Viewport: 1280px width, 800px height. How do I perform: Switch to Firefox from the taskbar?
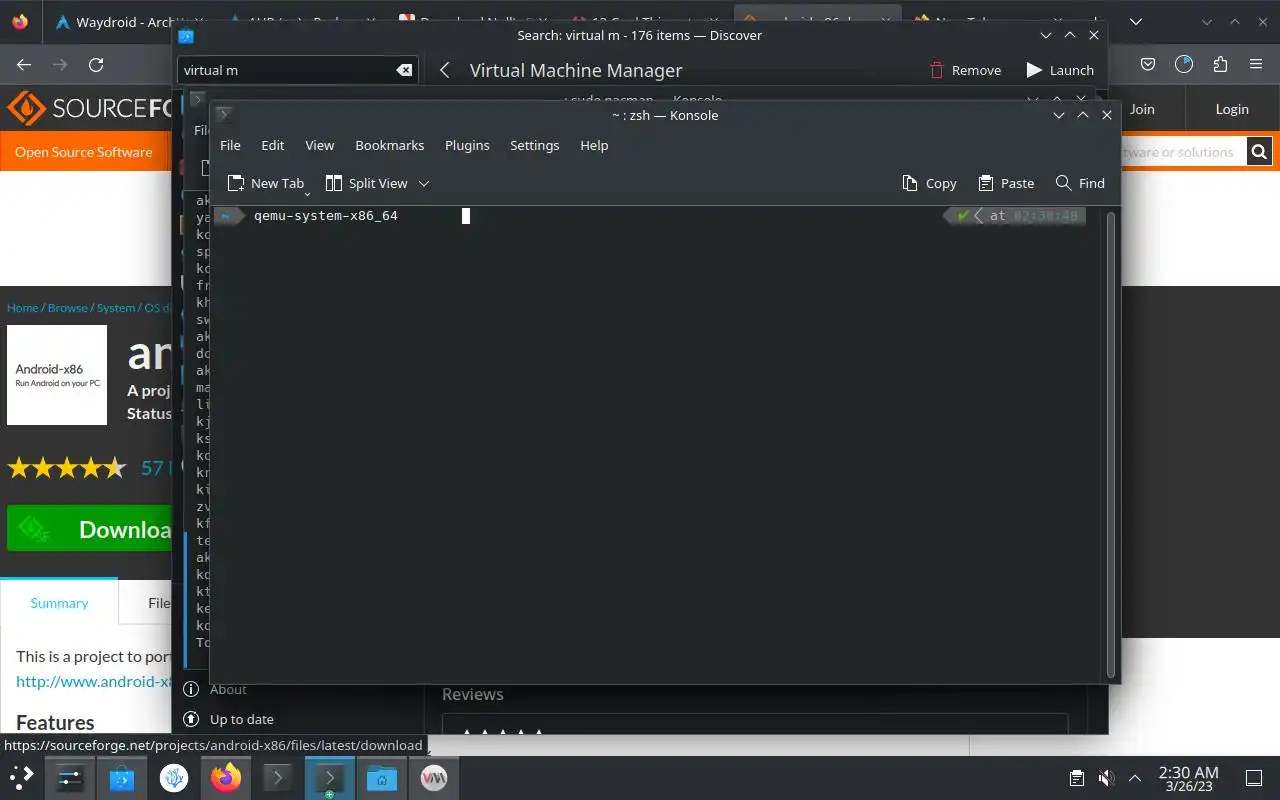coord(225,777)
